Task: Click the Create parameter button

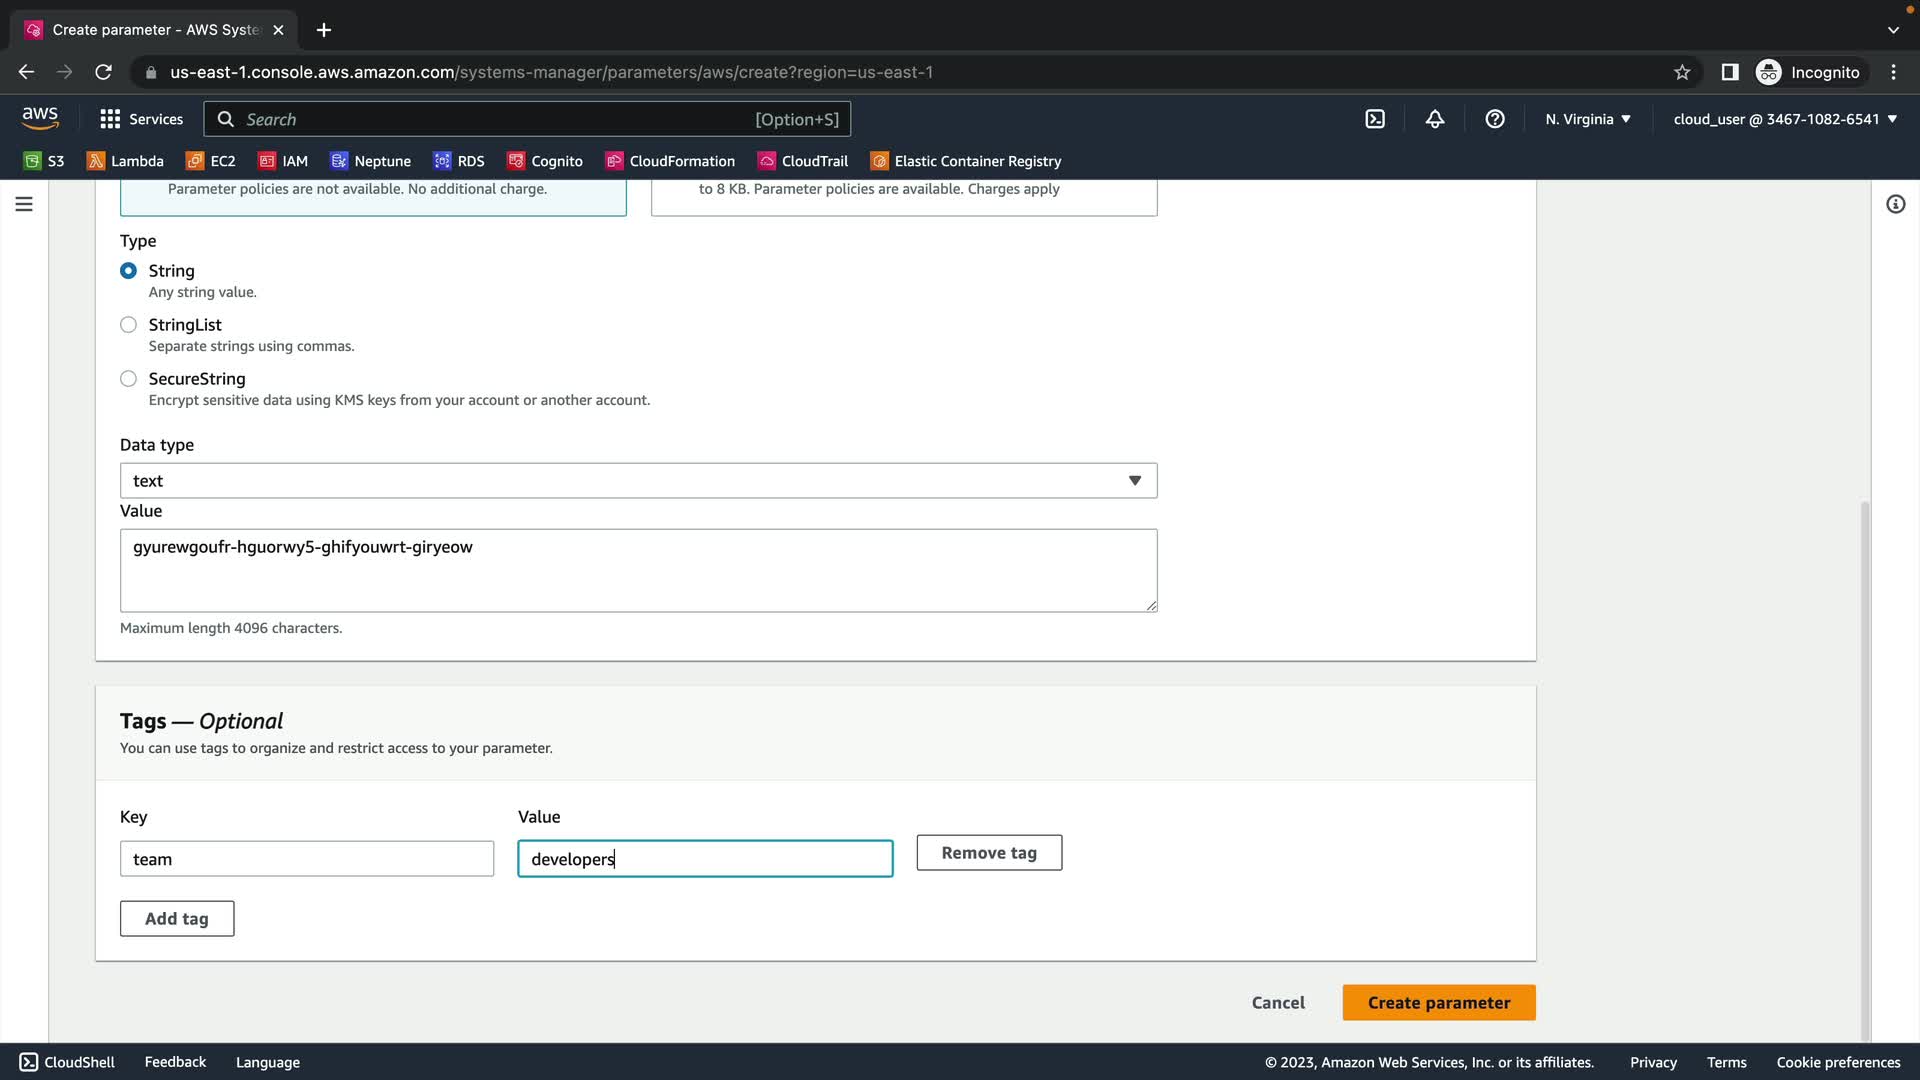Action: pos(1438,1003)
